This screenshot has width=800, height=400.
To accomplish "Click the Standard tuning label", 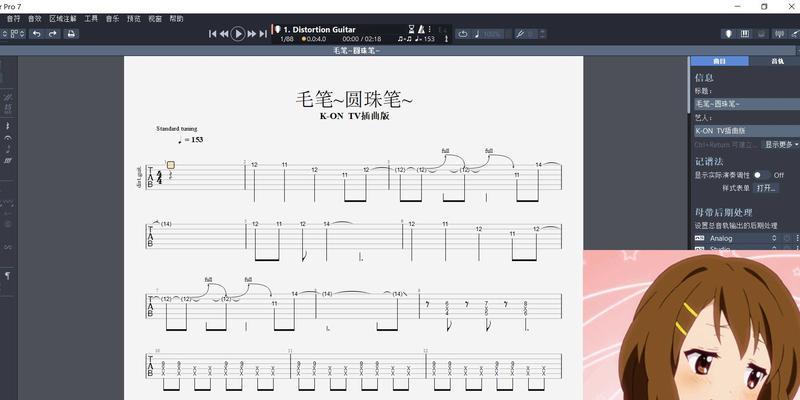I will pyautogui.click(x=177, y=129).
